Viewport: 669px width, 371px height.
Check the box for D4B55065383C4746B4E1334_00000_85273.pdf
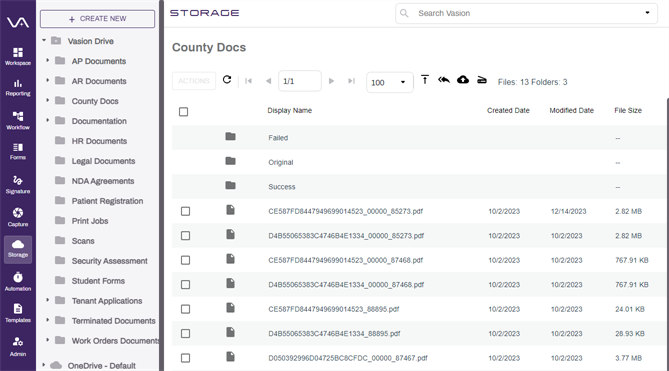click(185, 235)
